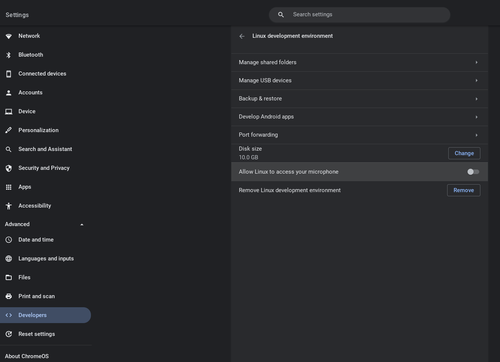Expand Backup & restore chevron
The width and height of the screenshot is (500, 362).
476,99
